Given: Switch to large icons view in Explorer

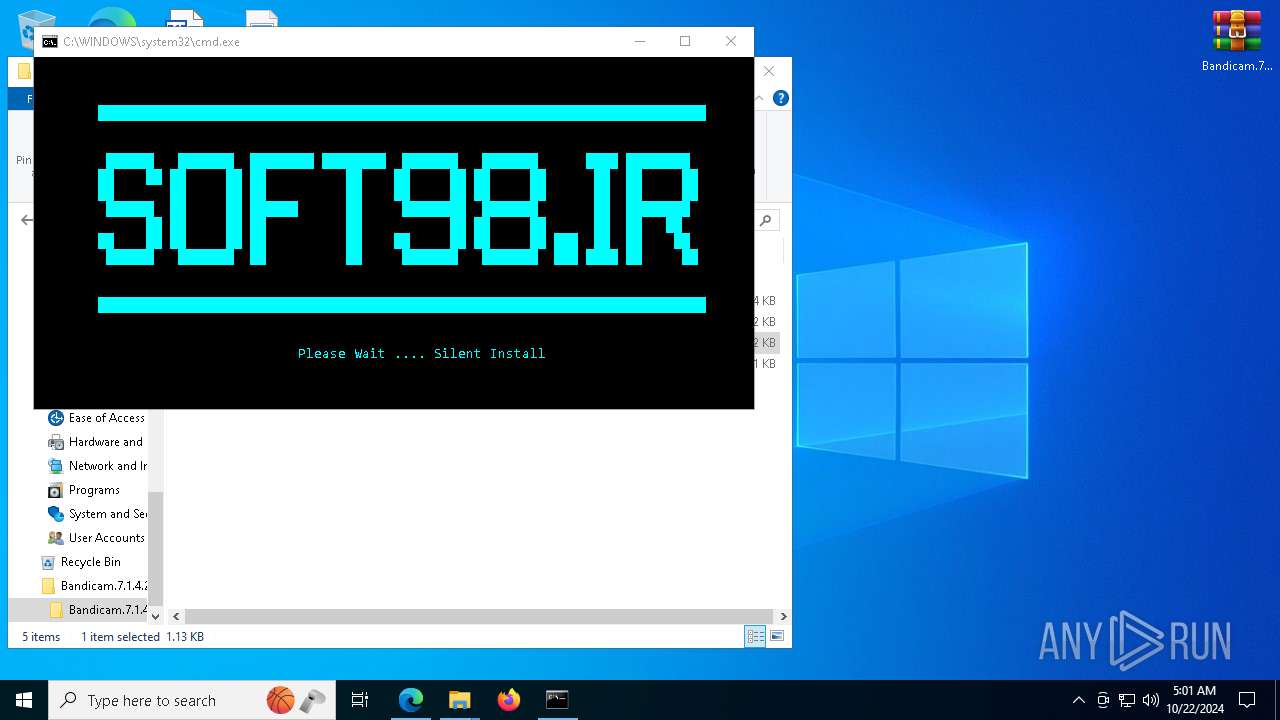Looking at the screenshot, I should click(777, 636).
